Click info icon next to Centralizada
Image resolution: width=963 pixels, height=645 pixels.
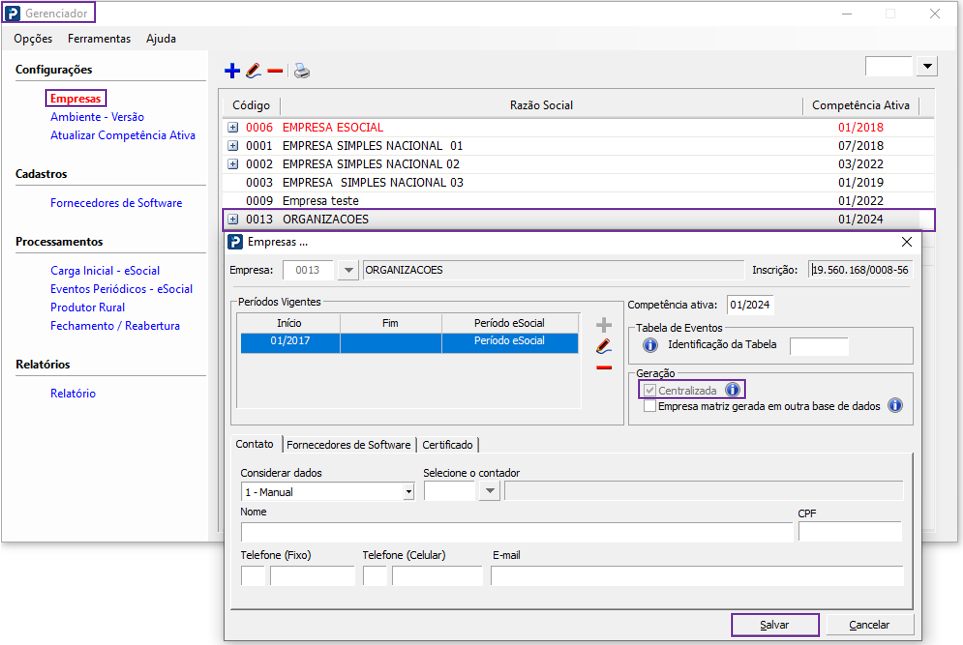(732, 389)
